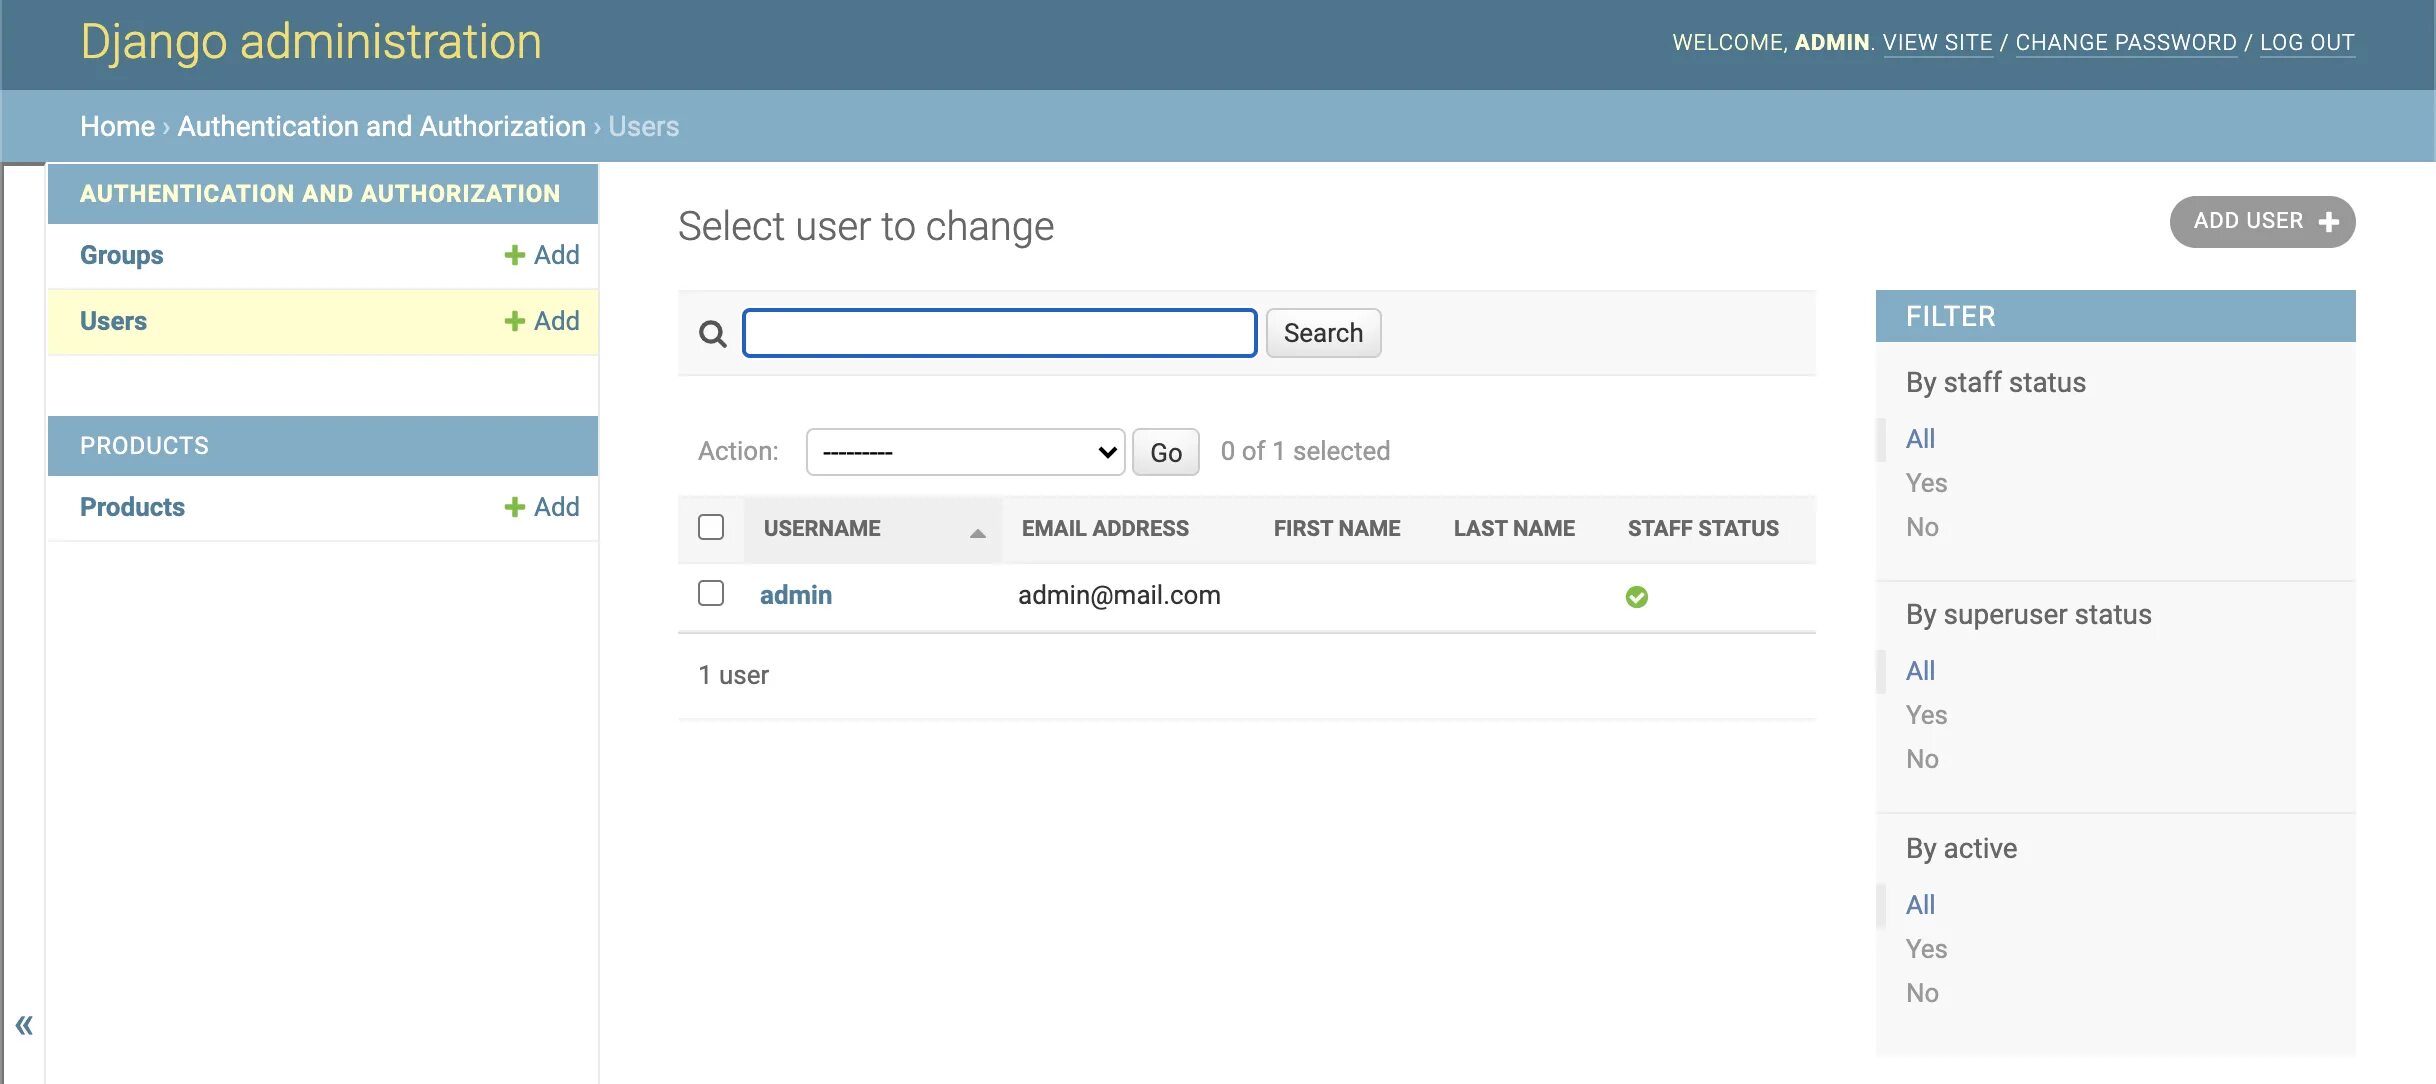Viewport: 2436px width, 1084px height.
Task: Click the Go button for bulk actions
Action: 1165,450
